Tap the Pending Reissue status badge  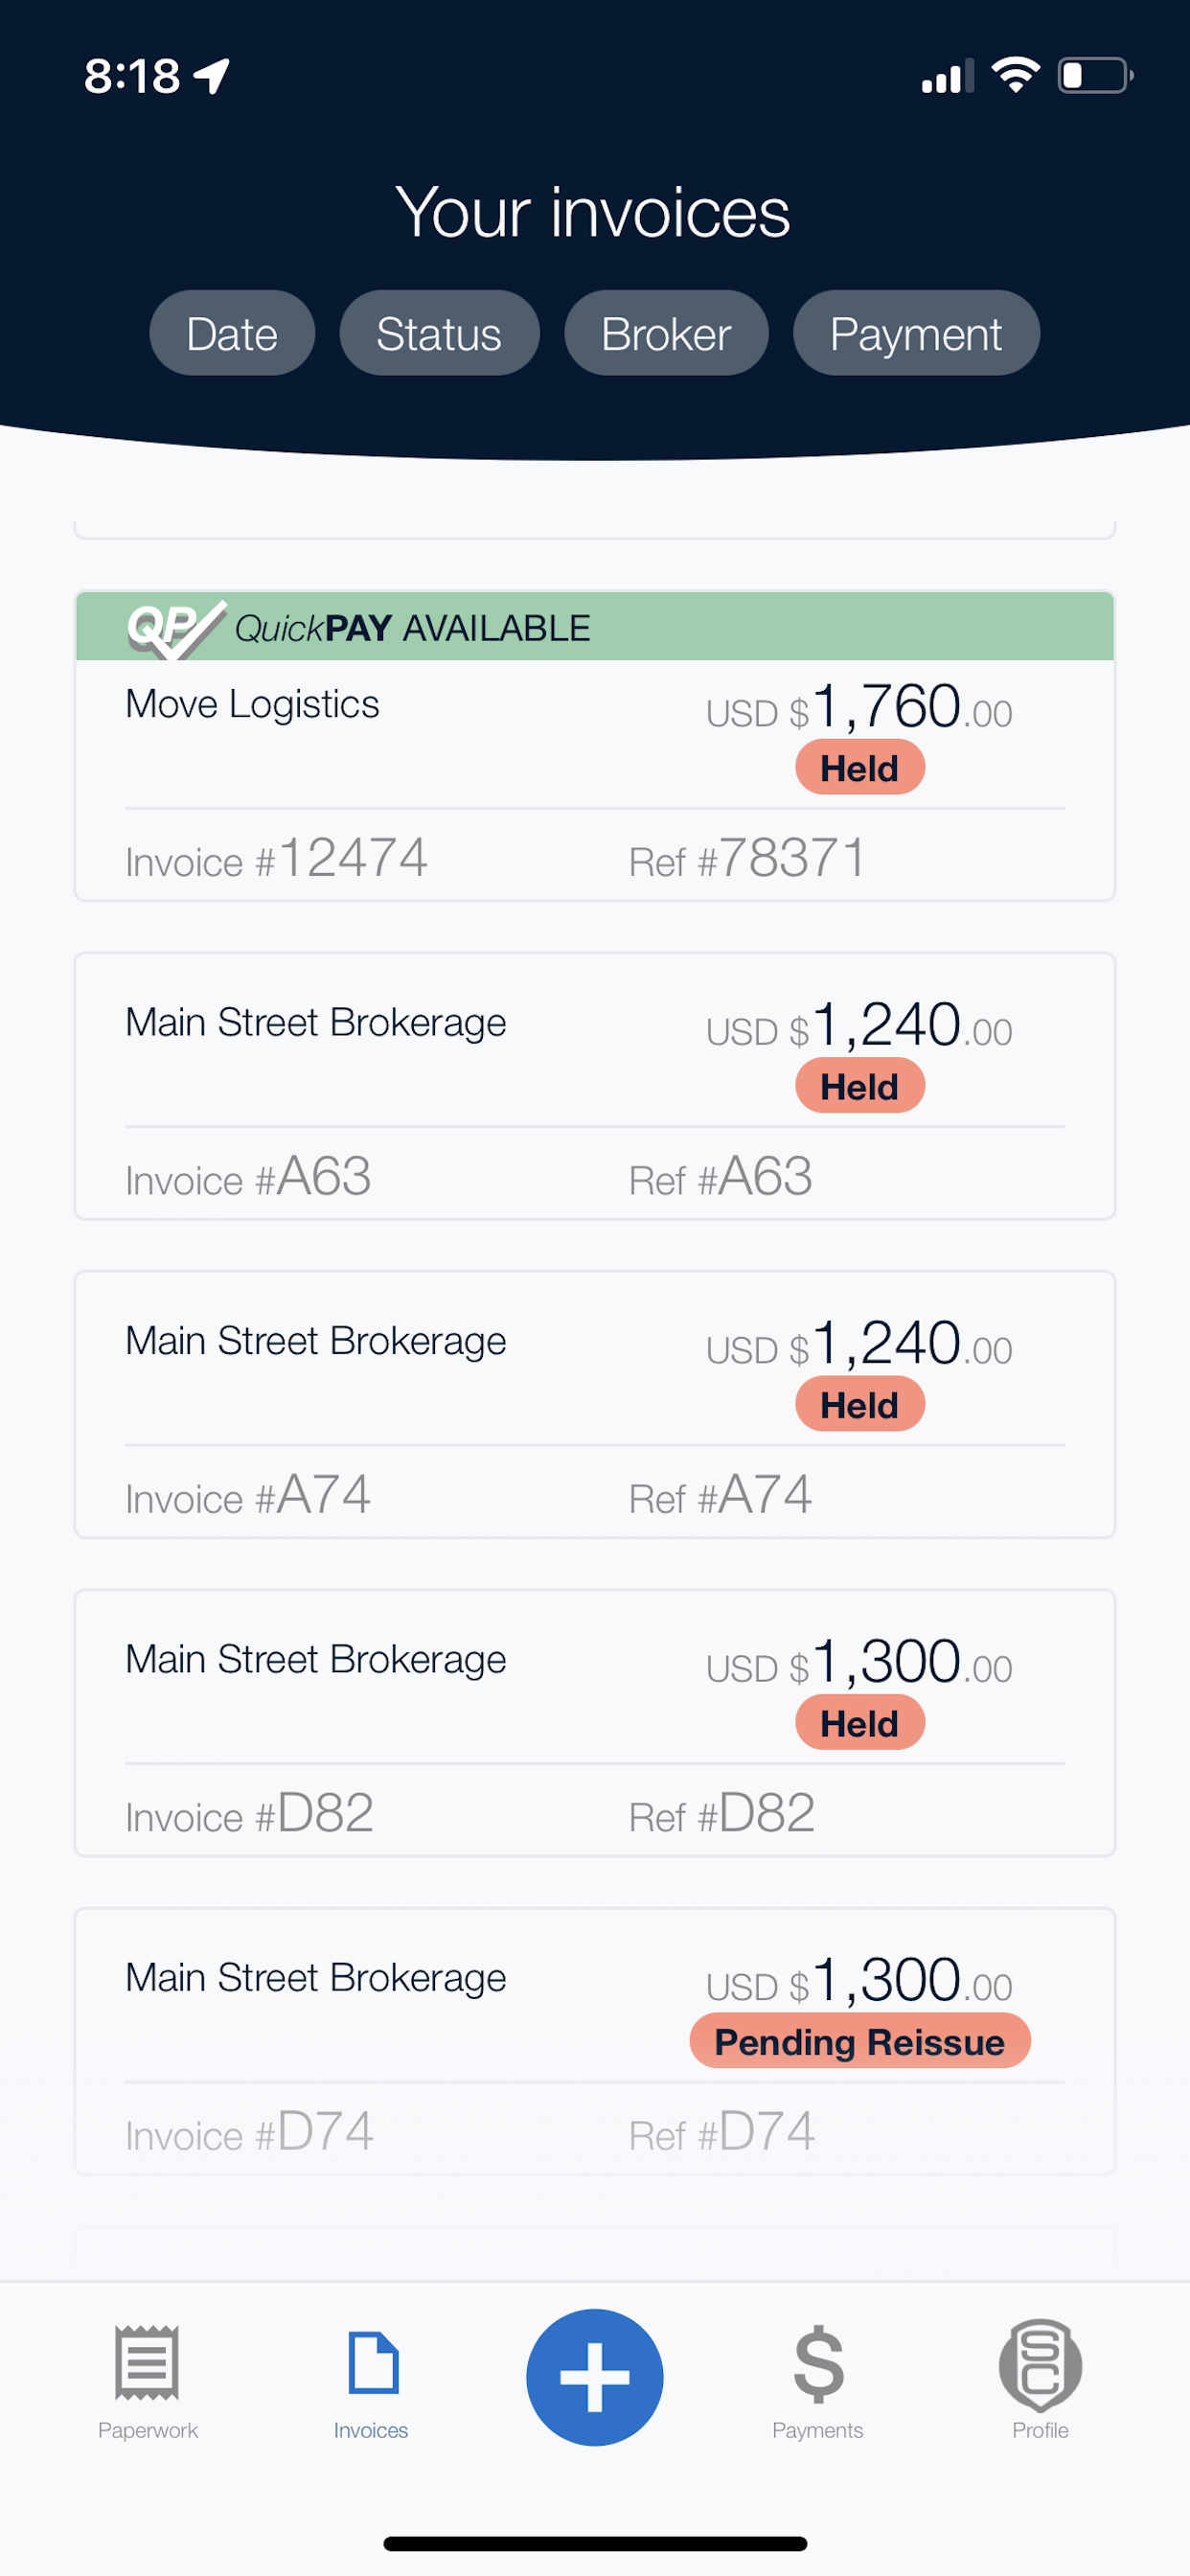pos(860,2041)
